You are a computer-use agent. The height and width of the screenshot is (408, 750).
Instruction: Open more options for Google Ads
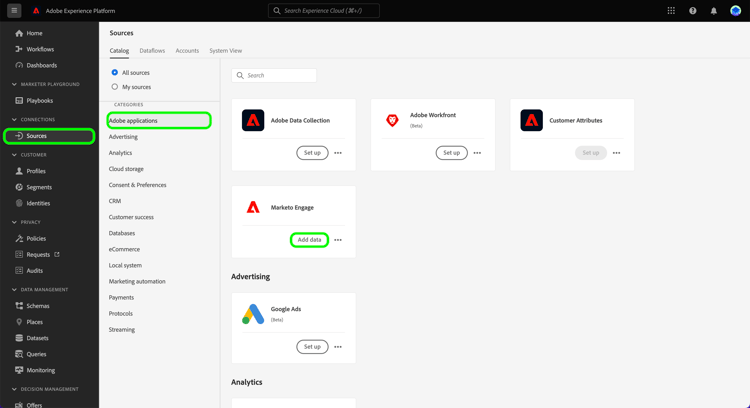coord(338,347)
